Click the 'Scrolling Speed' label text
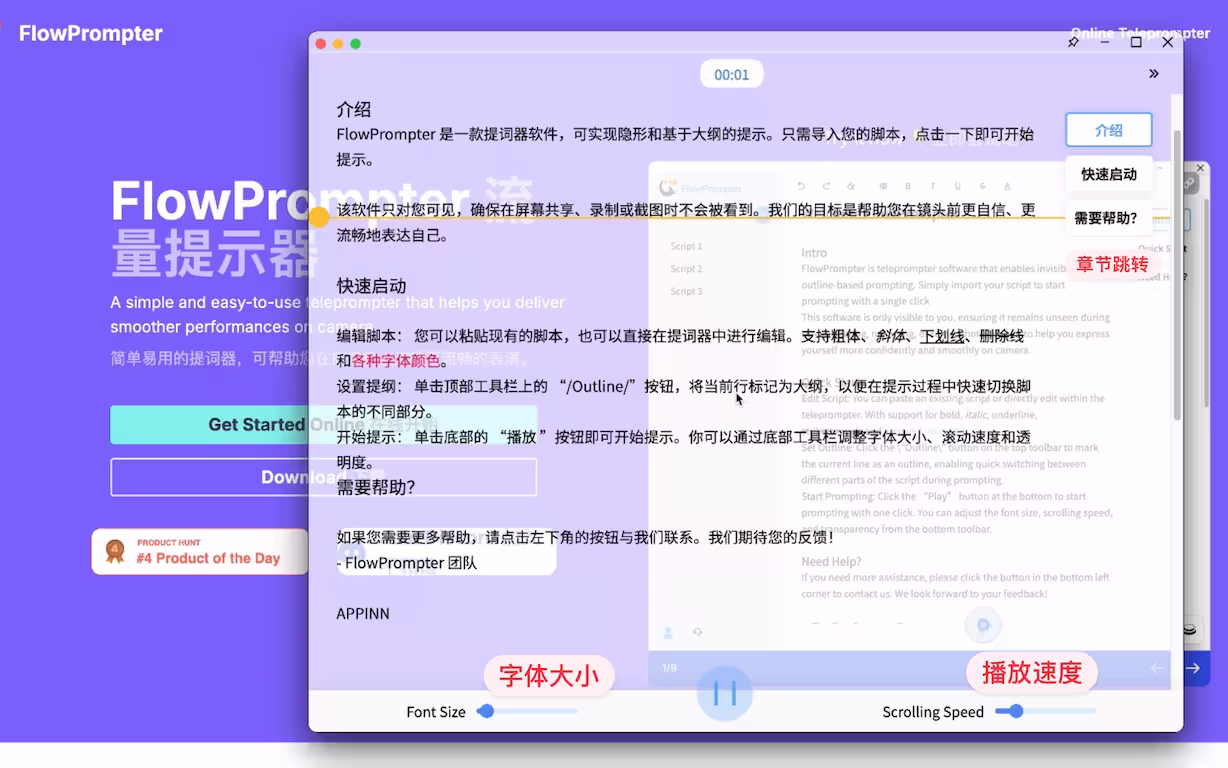Screen dimensions: 1228x768 pos(933,712)
